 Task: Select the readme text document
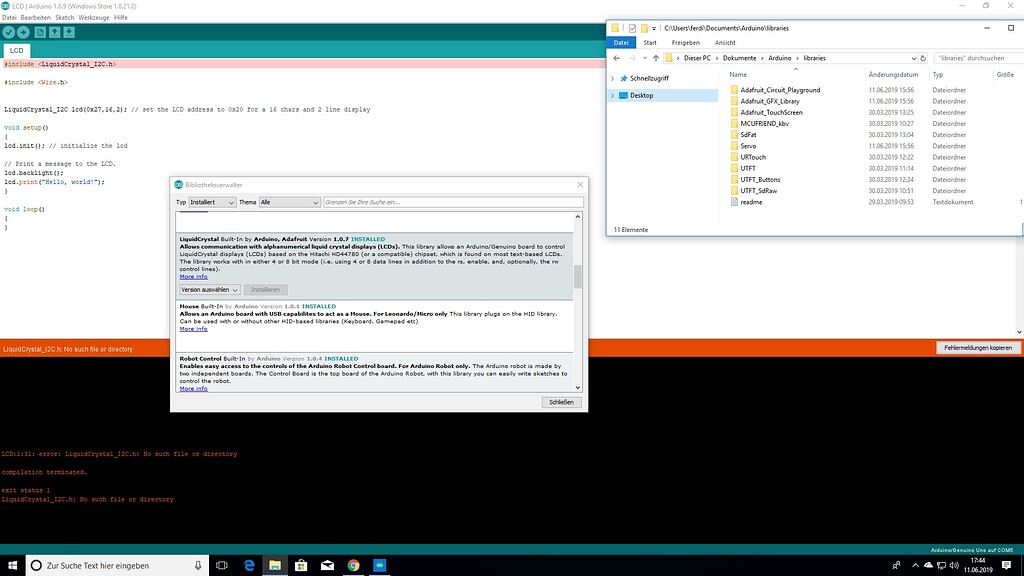[x=751, y=202]
